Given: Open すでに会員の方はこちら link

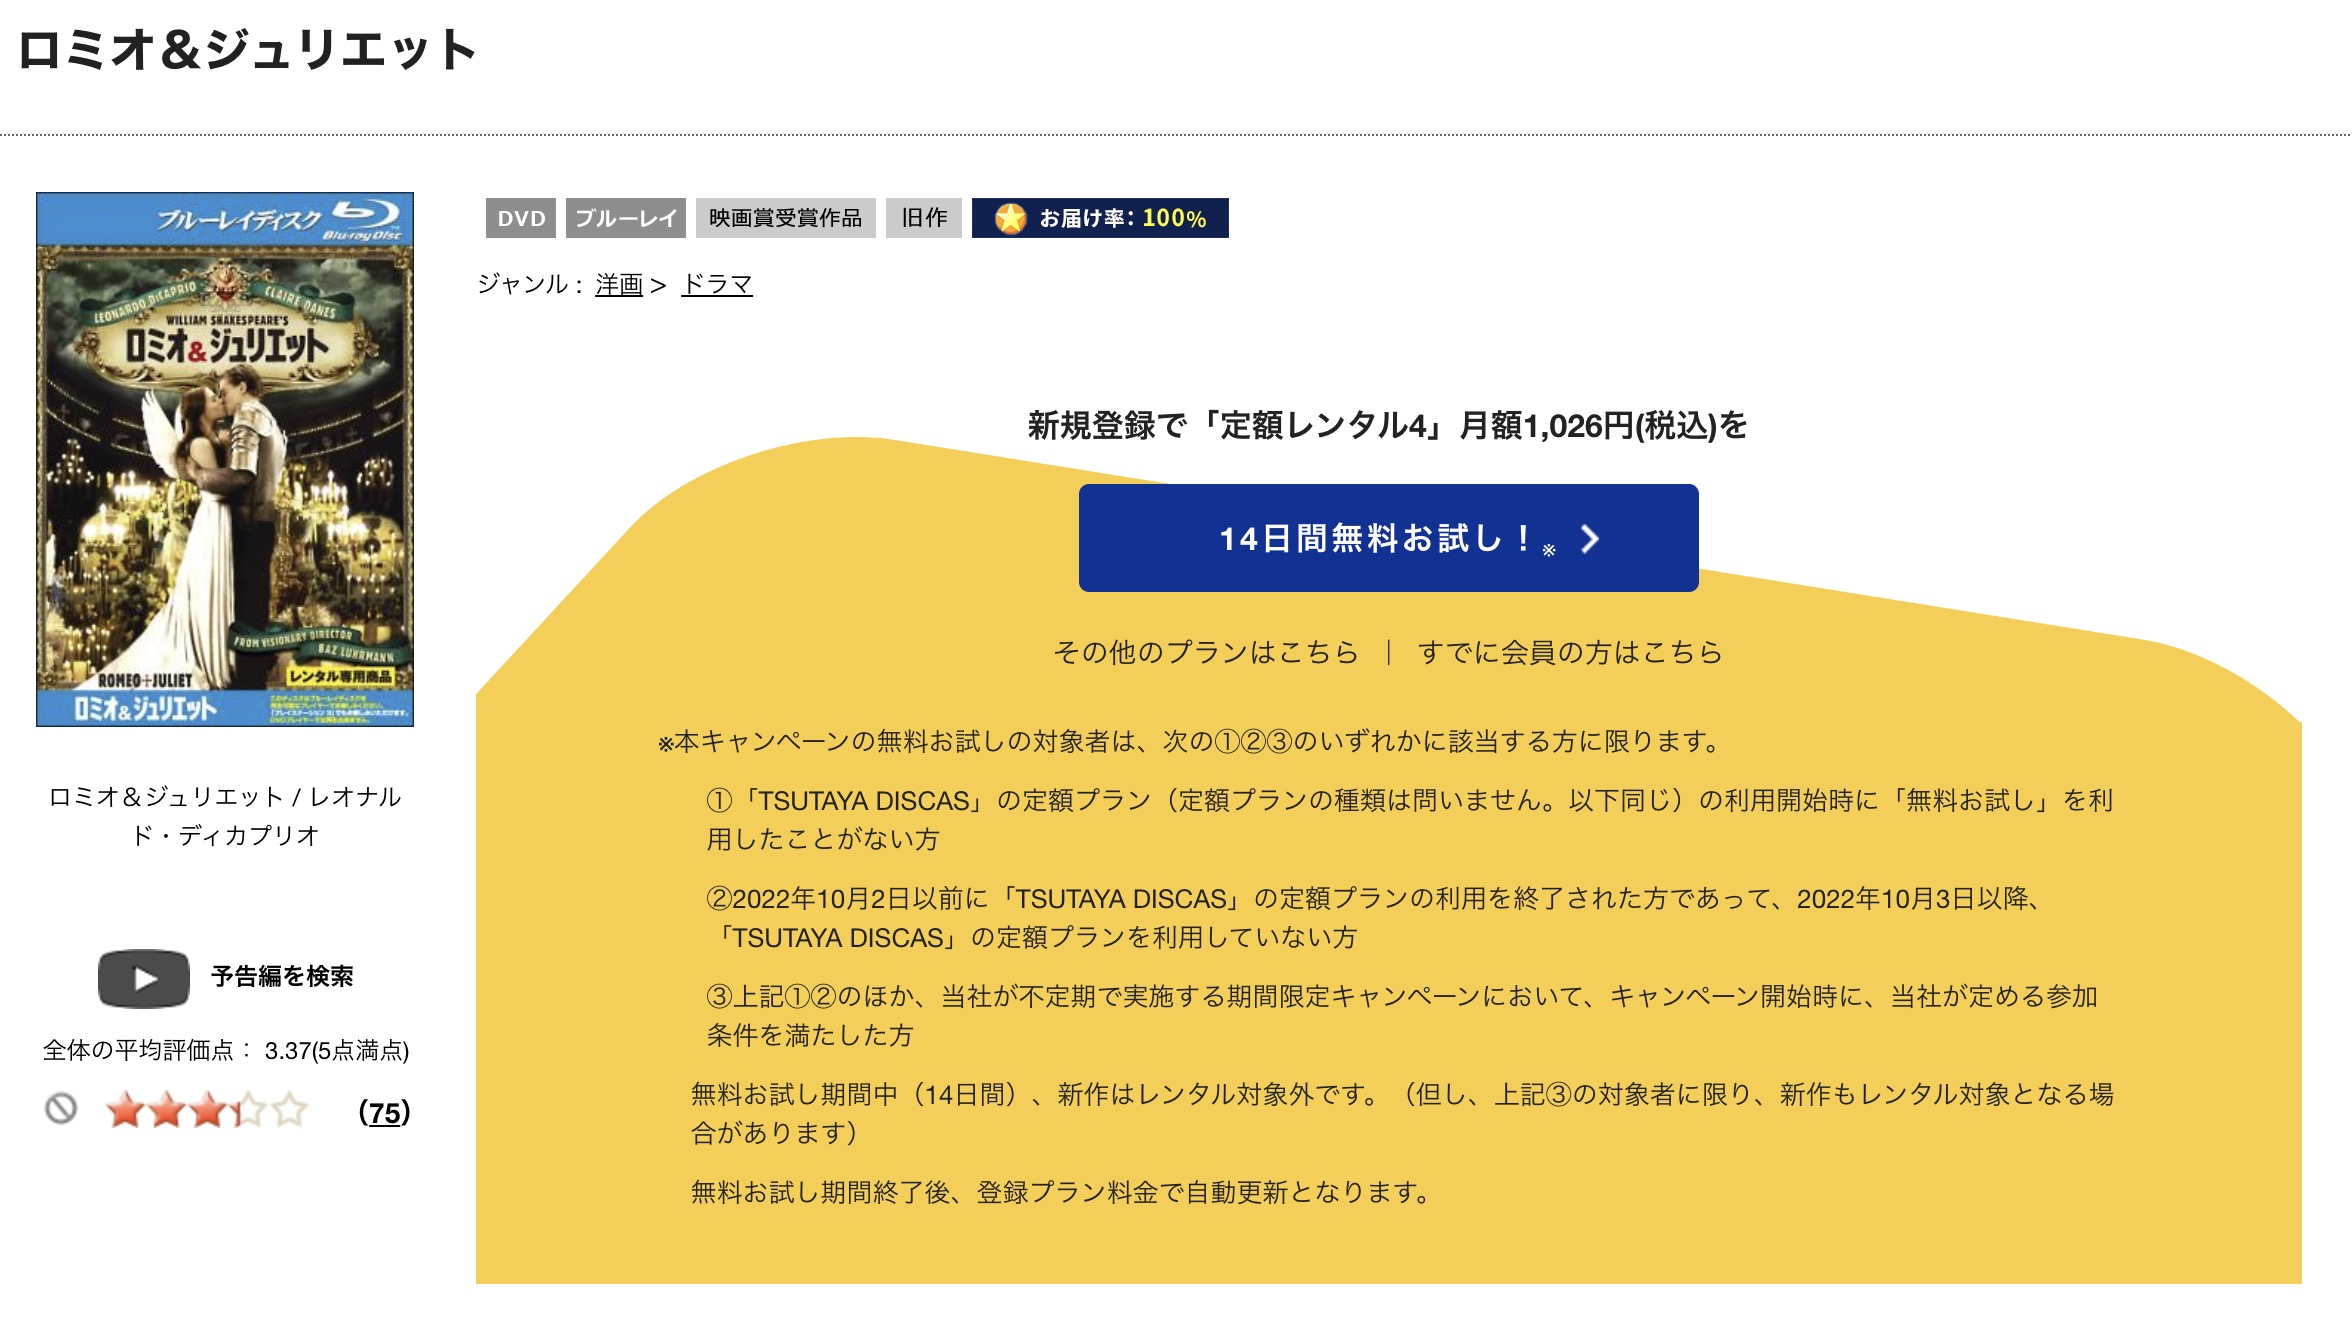Looking at the screenshot, I should click(x=1570, y=652).
